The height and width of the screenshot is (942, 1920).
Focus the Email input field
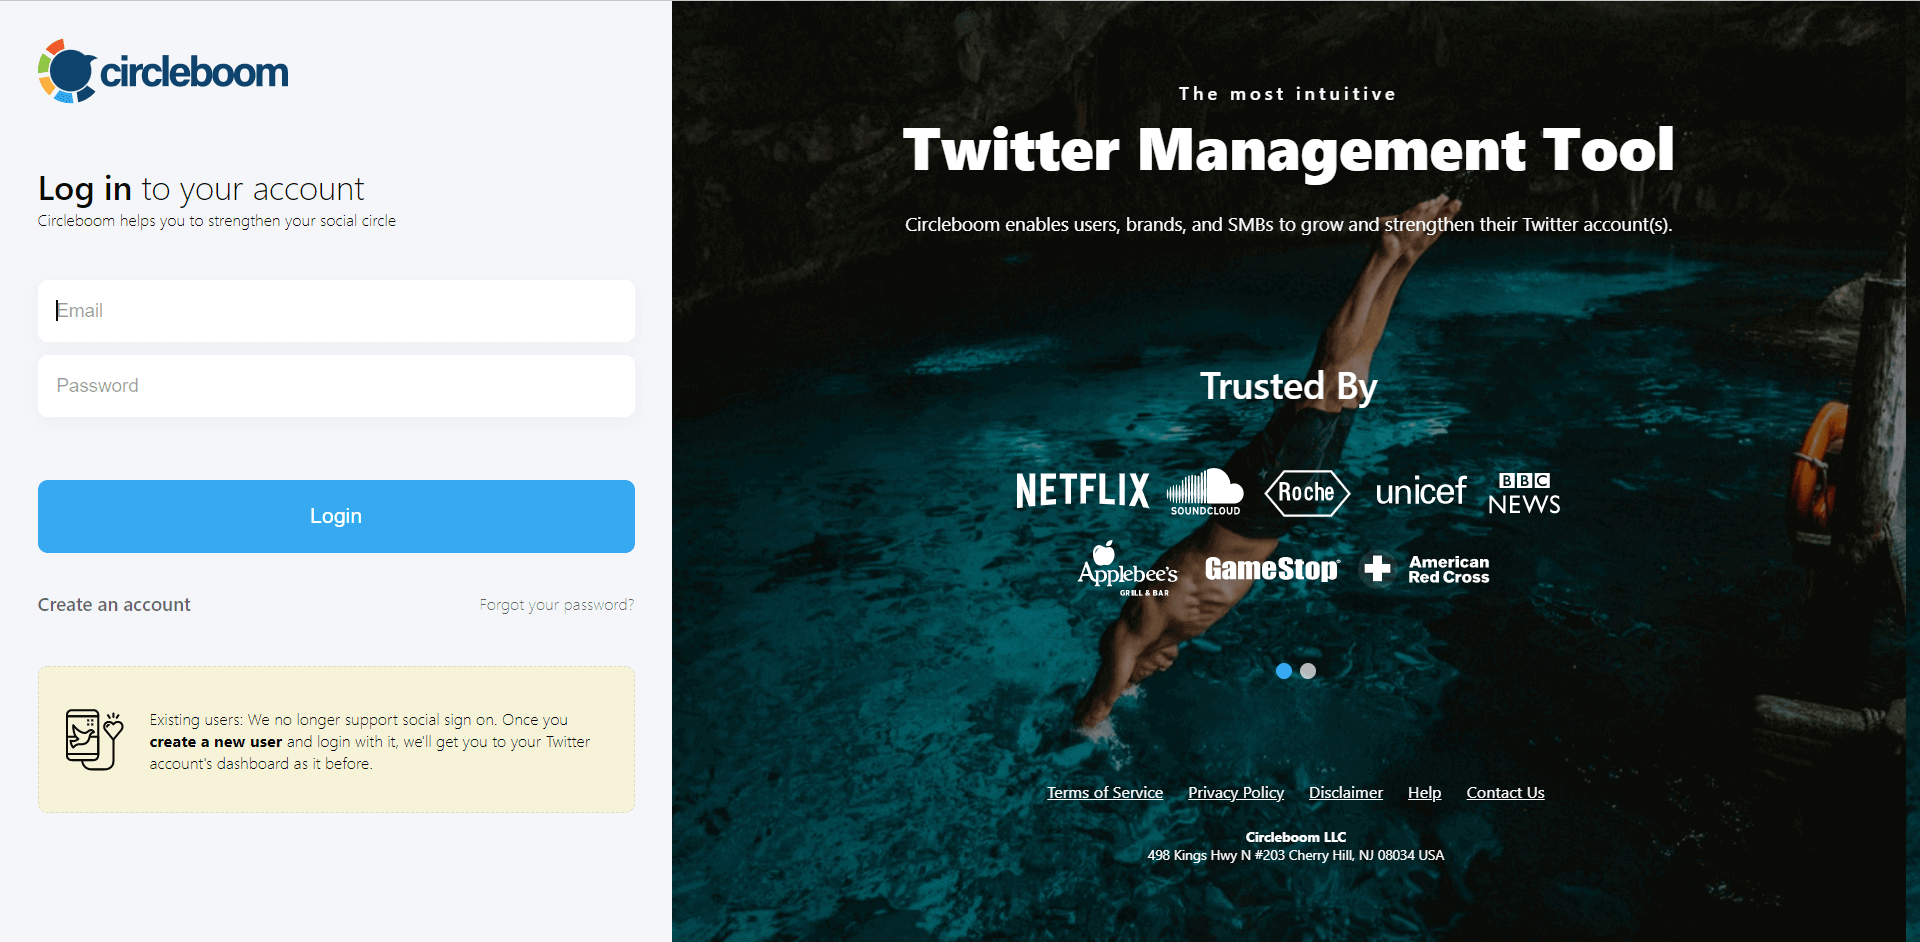336,311
